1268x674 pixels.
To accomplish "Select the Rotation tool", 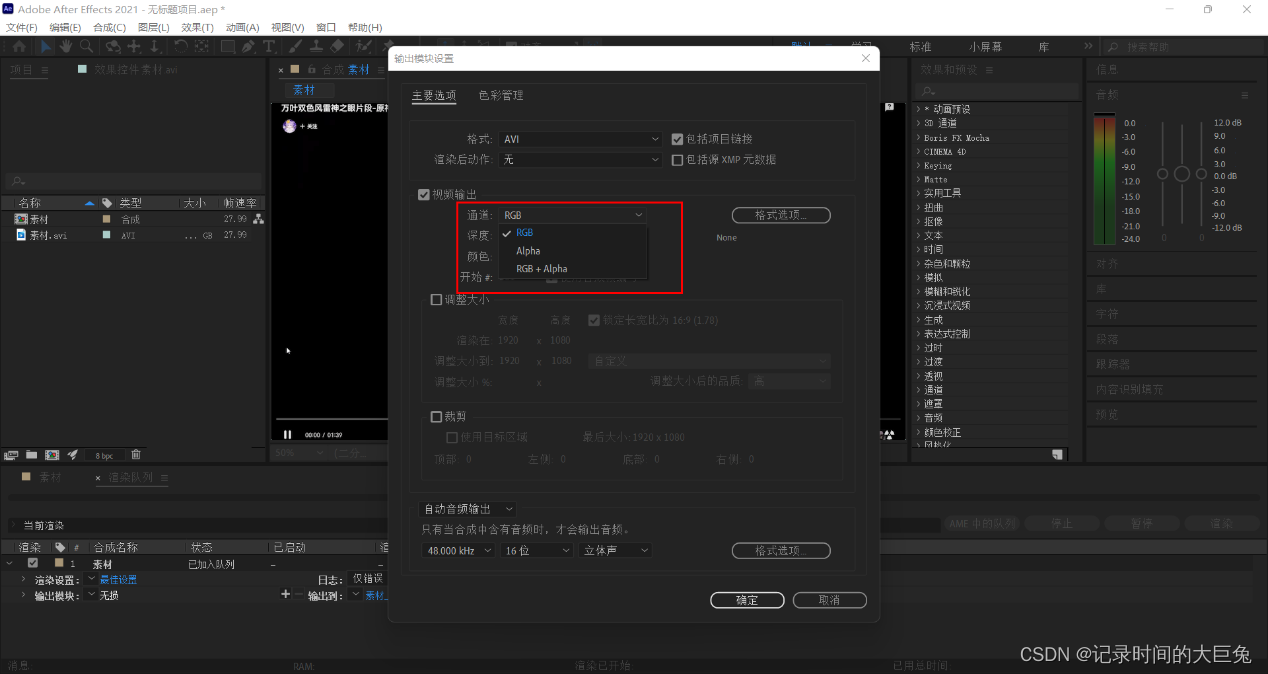I will point(181,46).
